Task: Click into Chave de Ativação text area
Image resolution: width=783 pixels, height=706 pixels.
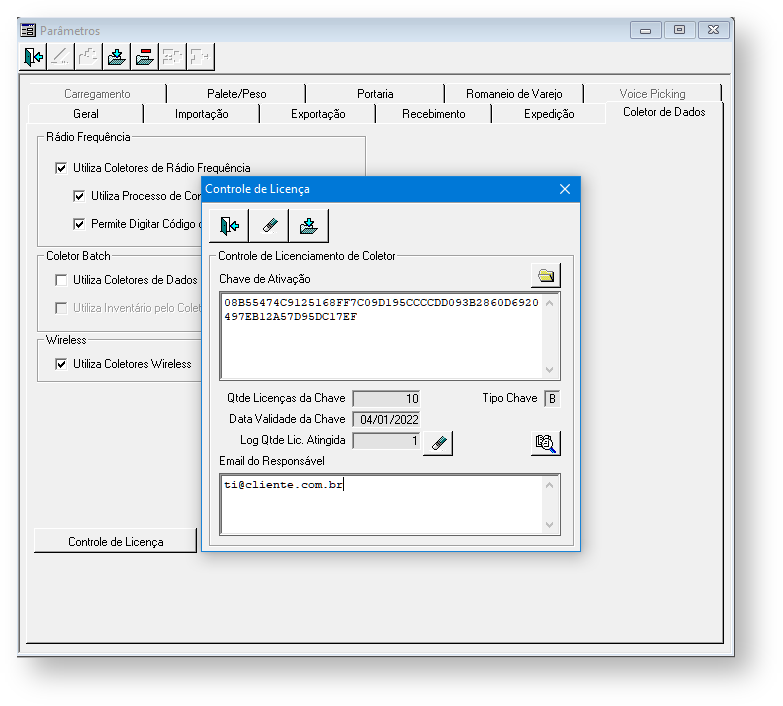Action: tap(382, 336)
